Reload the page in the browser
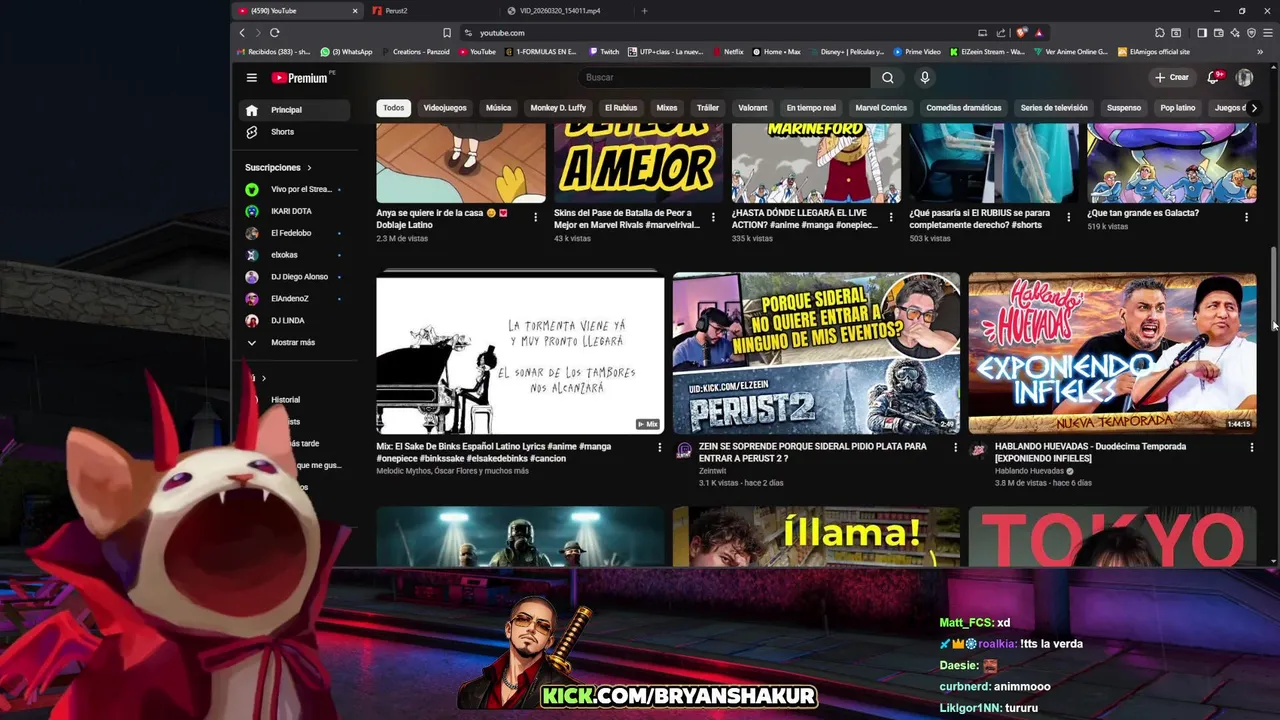 pos(274,33)
